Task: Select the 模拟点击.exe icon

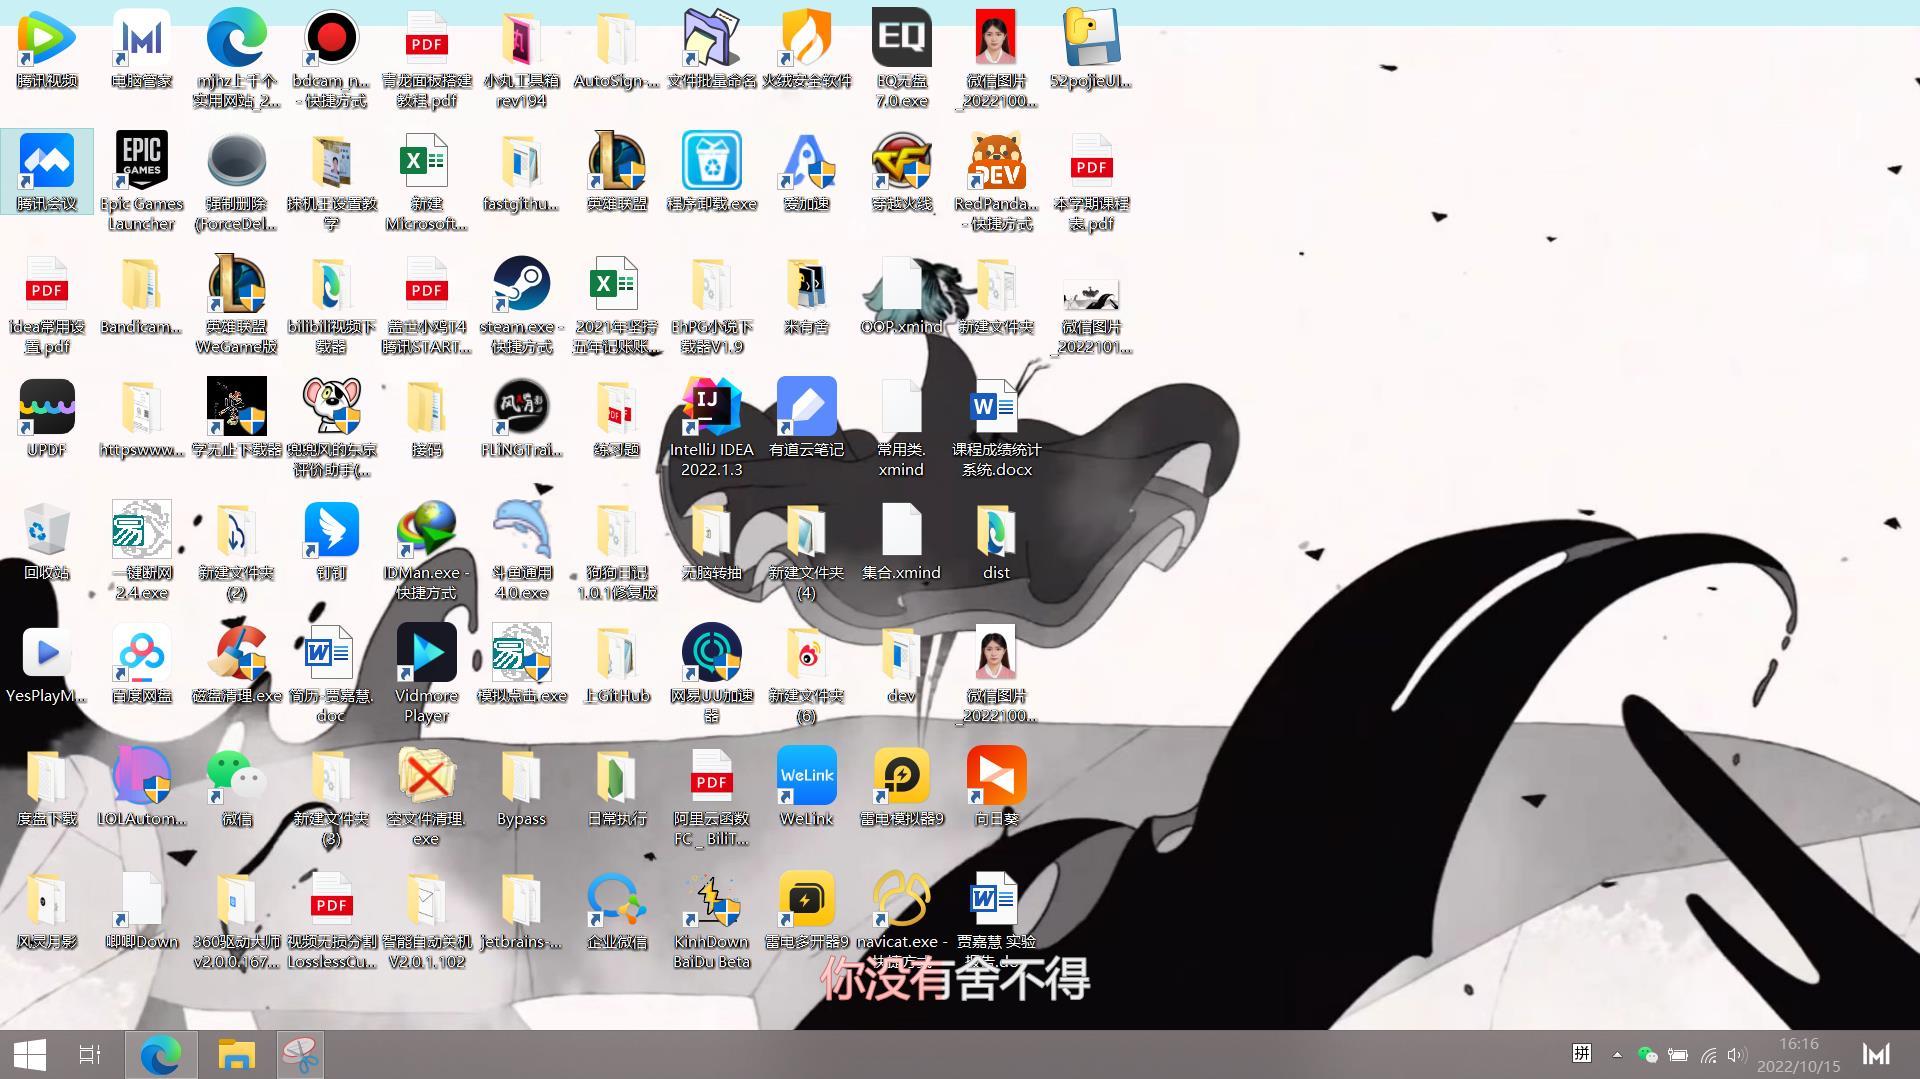Action: 521,664
